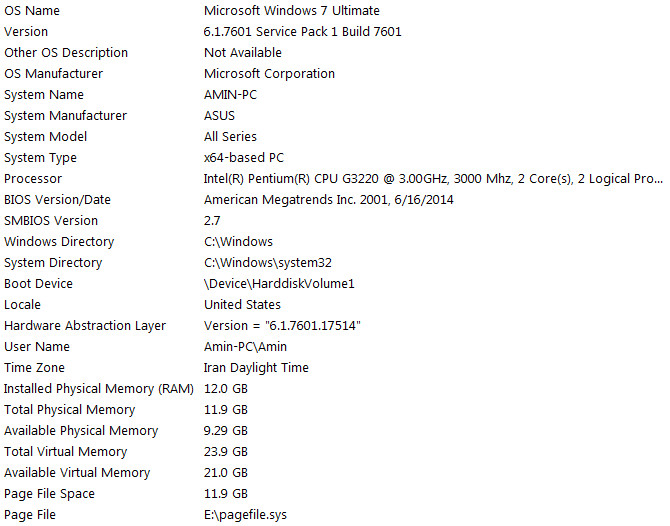The width and height of the screenshot is (670, 526).
Task: Click the Version item label
Action: coord(26,32)
